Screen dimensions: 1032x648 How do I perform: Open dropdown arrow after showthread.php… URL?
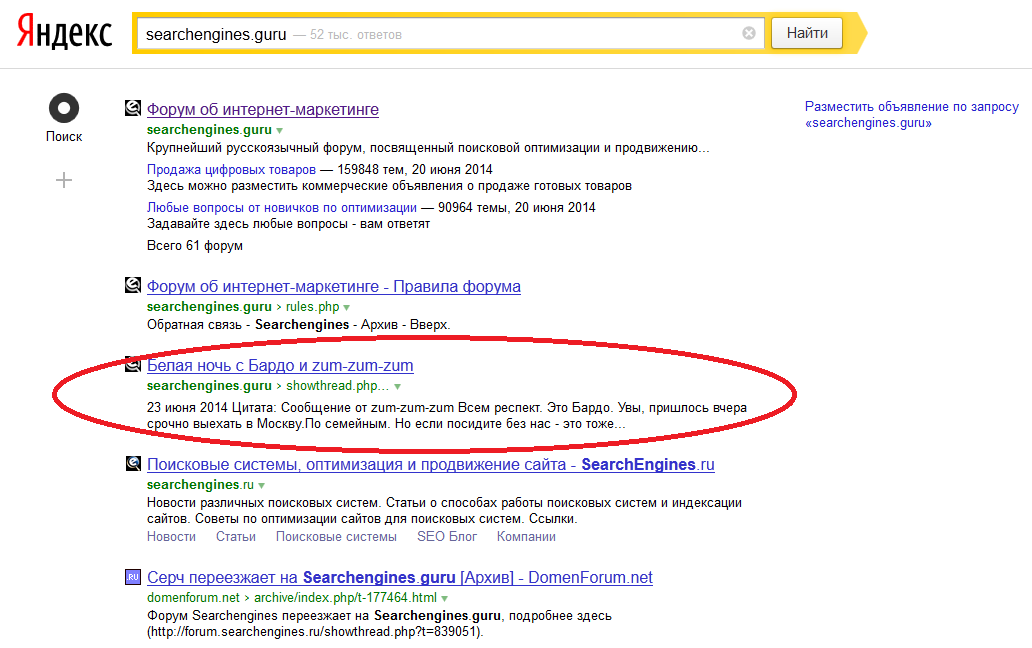(398, 386)
